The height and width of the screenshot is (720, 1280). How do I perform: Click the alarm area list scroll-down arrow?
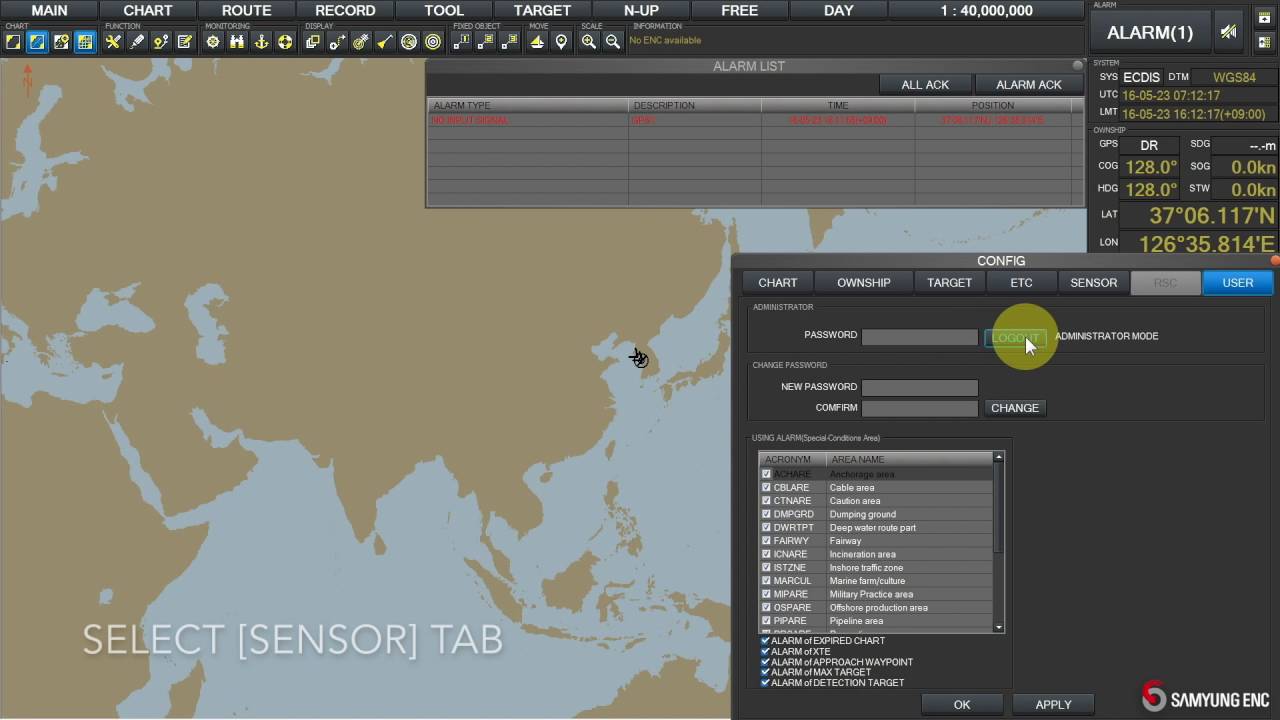[998, 627]
